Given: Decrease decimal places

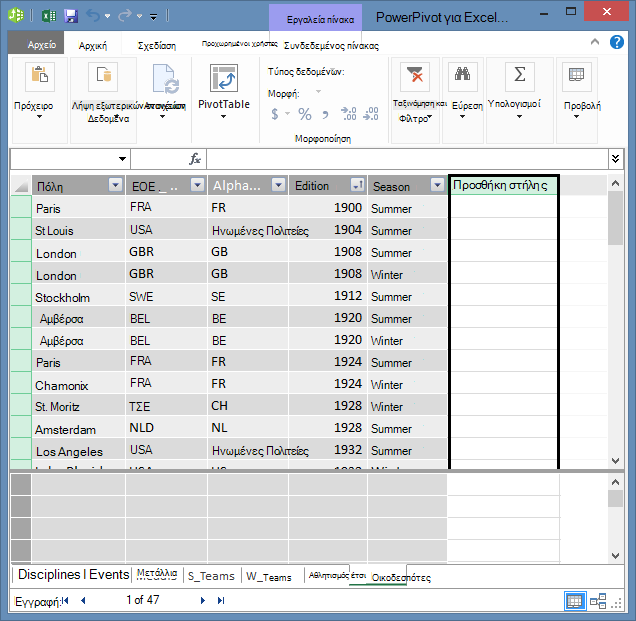Looking at the screenshot, I should tap(371, 114).
